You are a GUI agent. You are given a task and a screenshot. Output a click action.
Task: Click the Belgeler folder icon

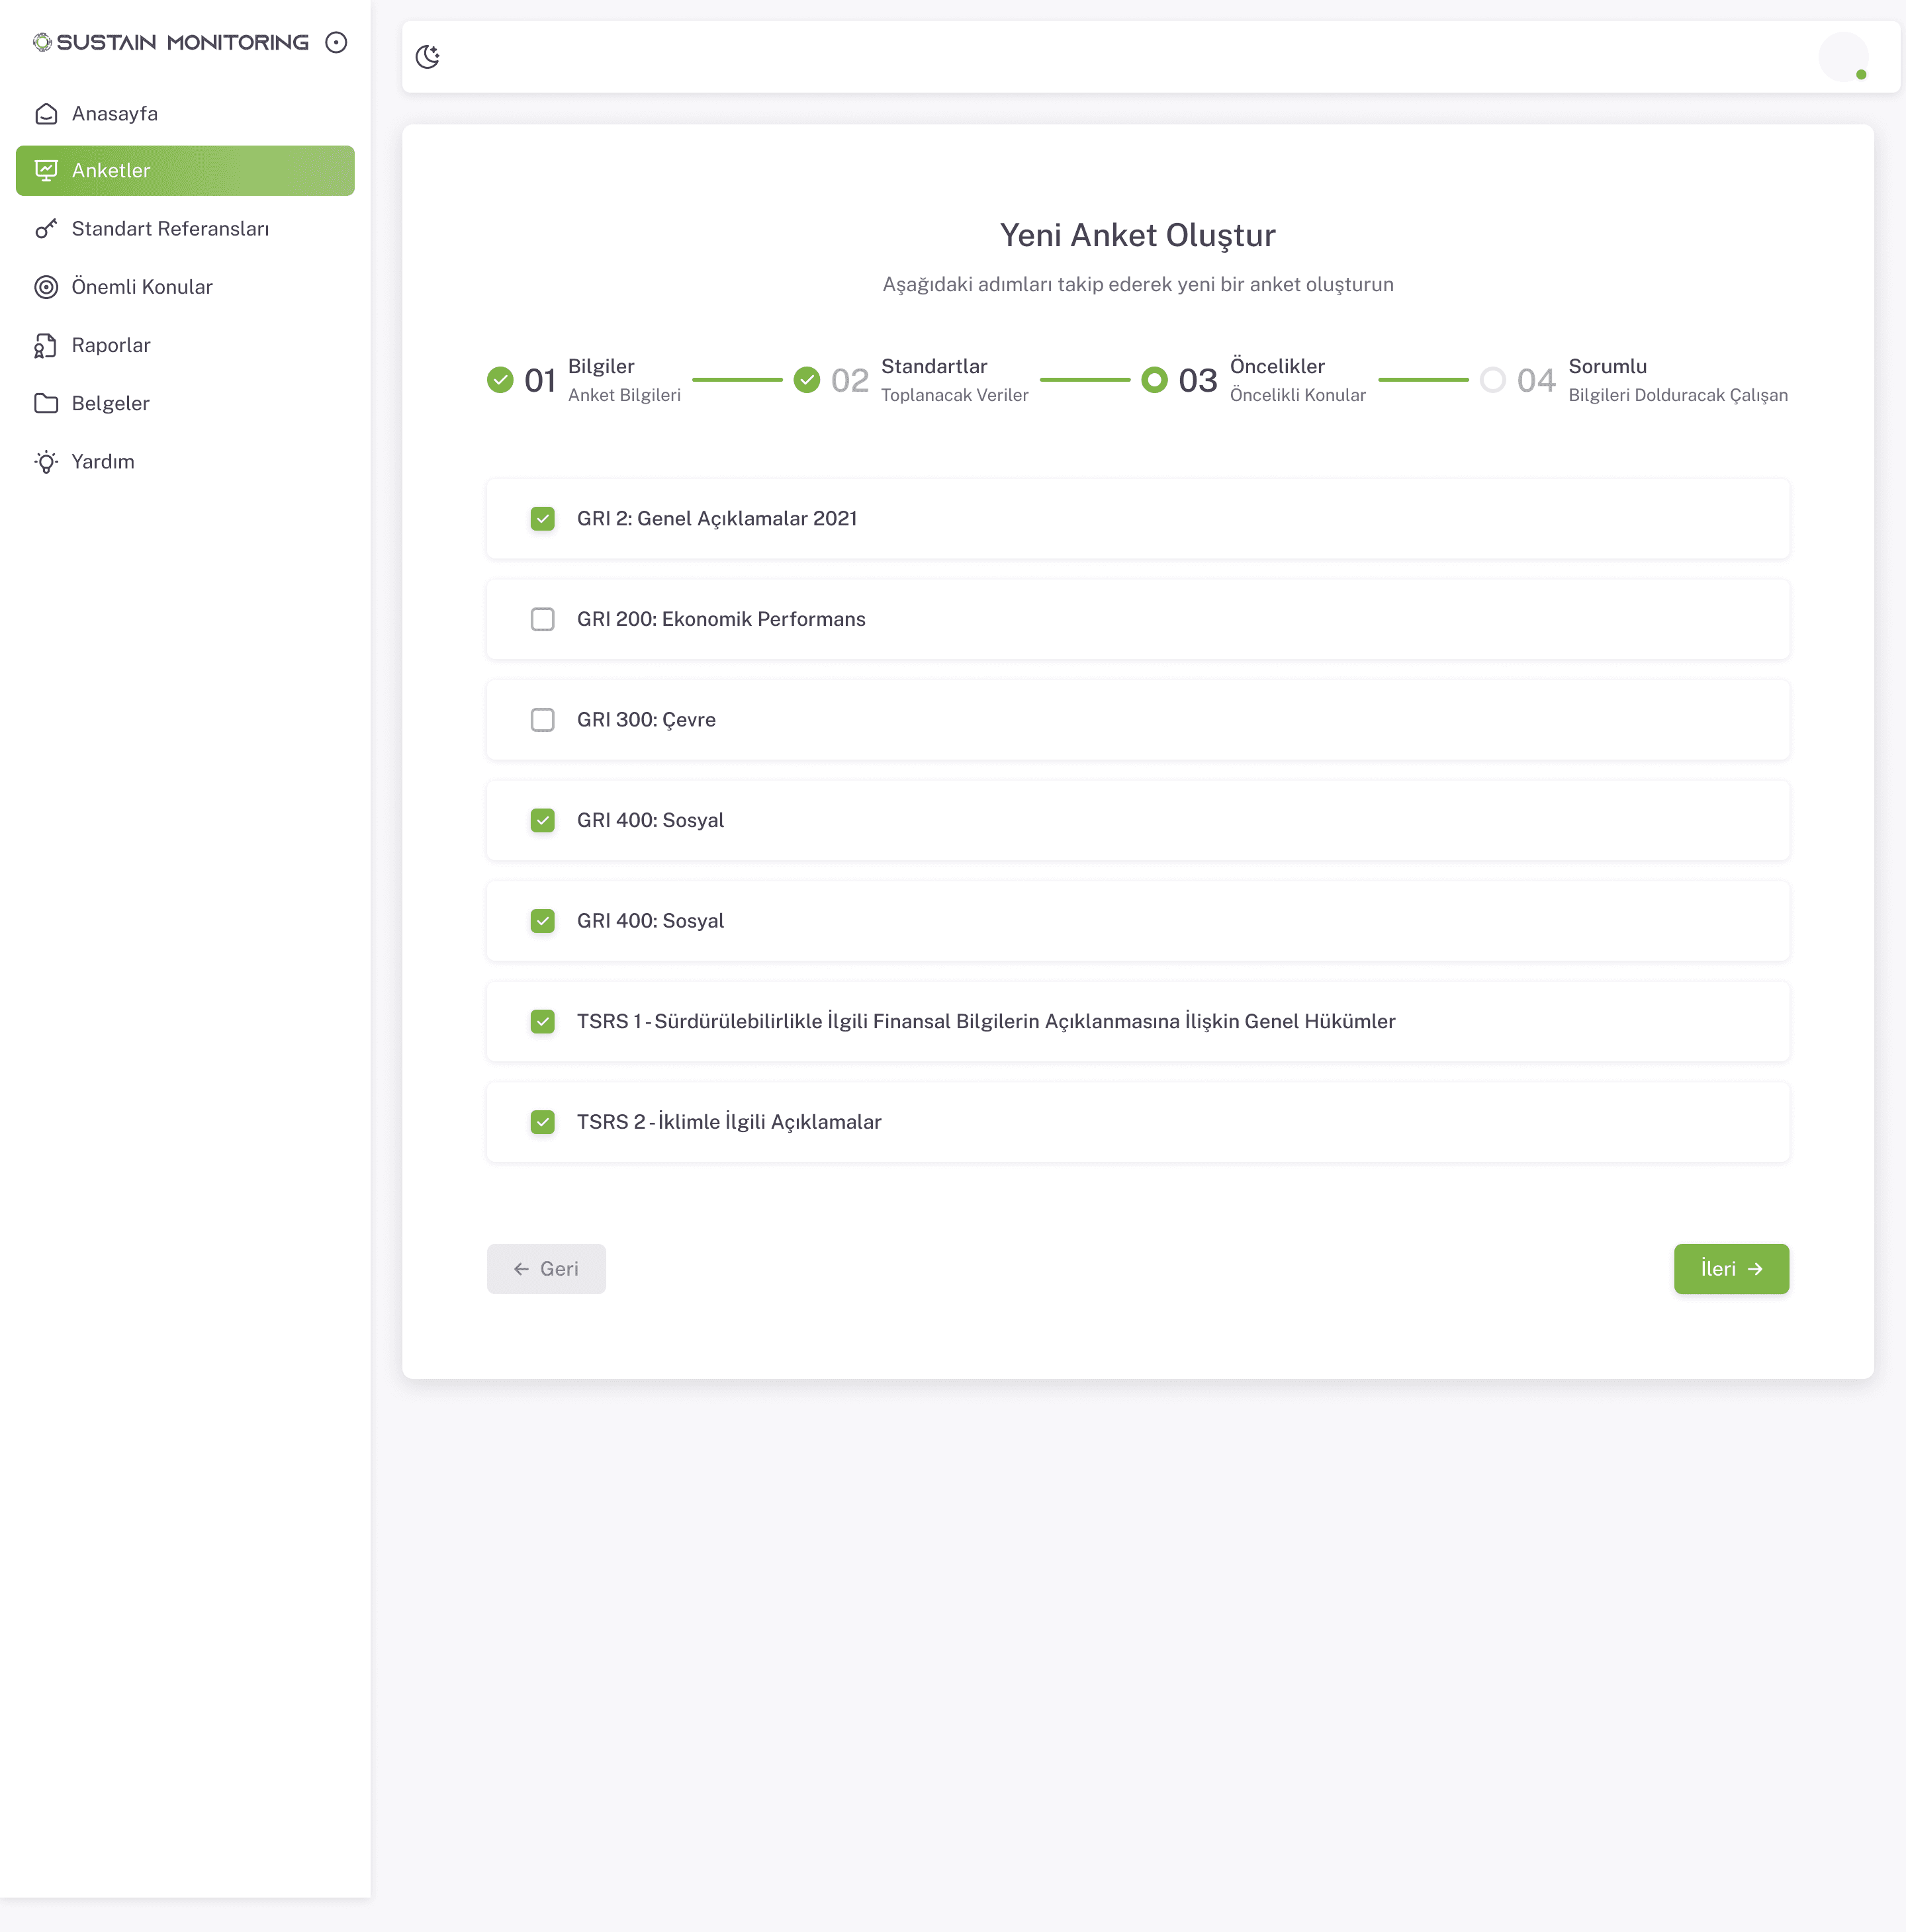46,403
